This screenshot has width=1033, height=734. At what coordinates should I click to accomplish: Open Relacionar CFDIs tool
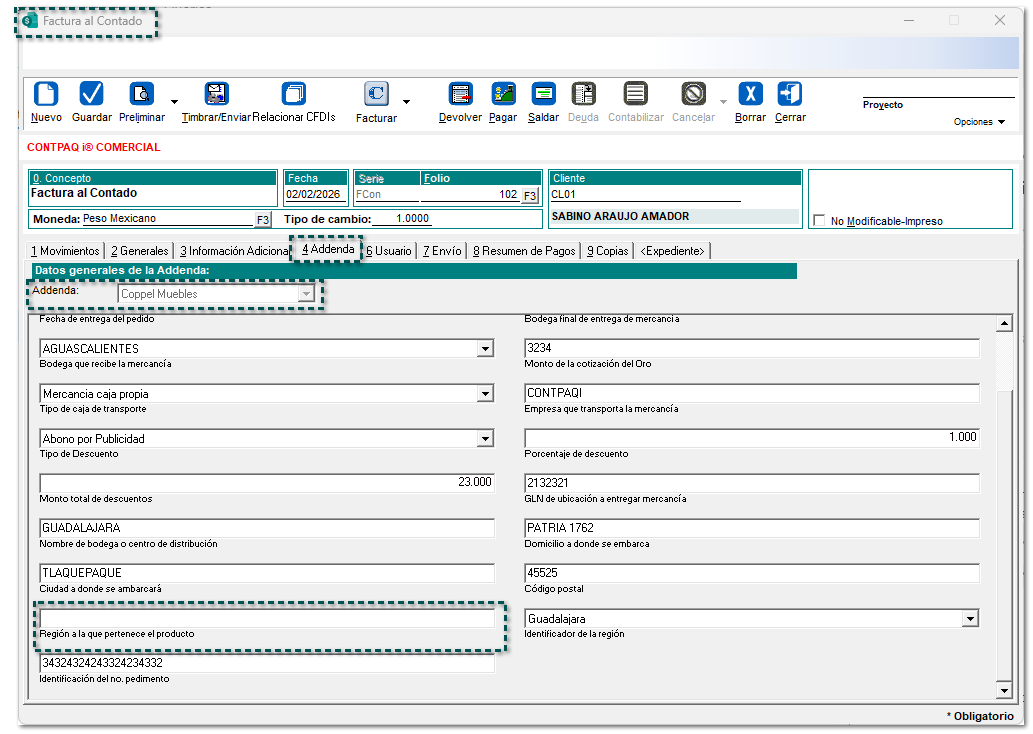click(293, 95)
